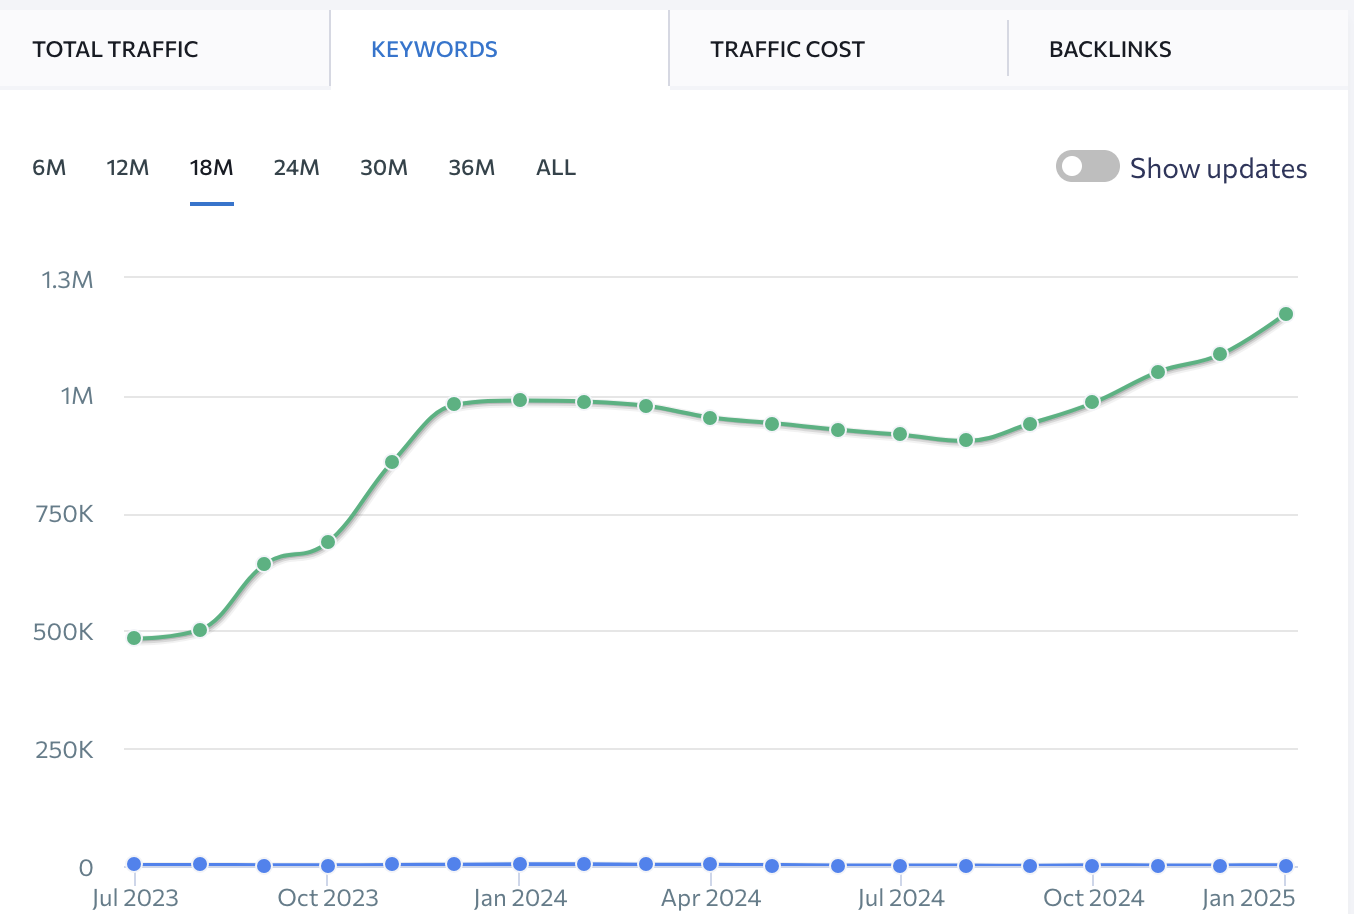Select the Keywords tab

point(434,49)
